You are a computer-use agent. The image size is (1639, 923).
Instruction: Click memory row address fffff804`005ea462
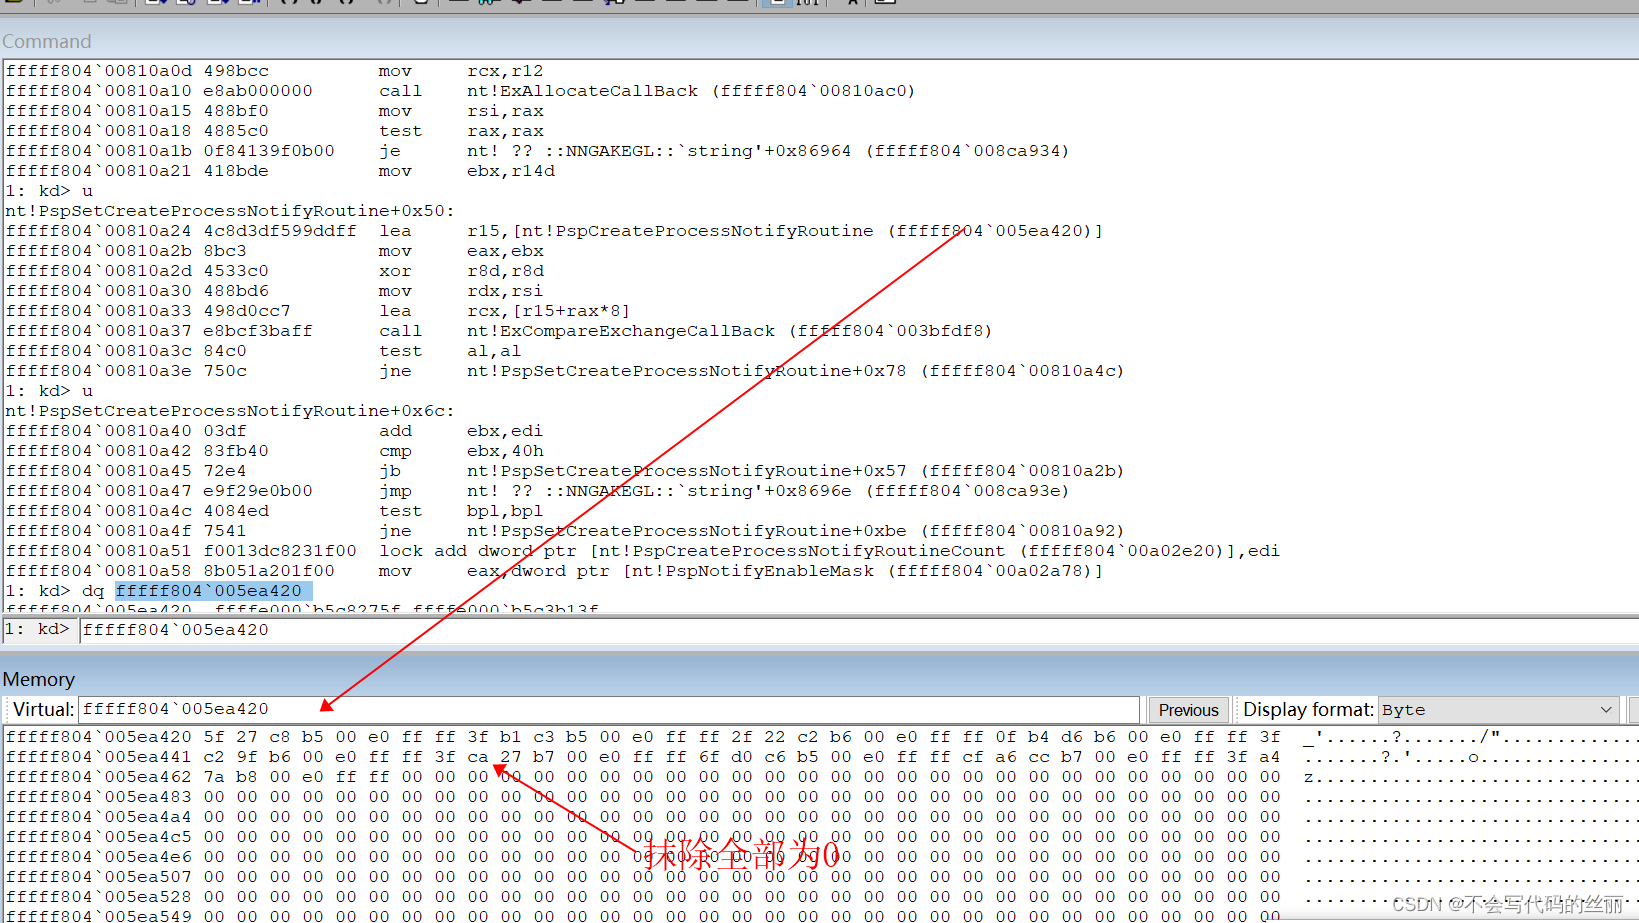(99, 777)
